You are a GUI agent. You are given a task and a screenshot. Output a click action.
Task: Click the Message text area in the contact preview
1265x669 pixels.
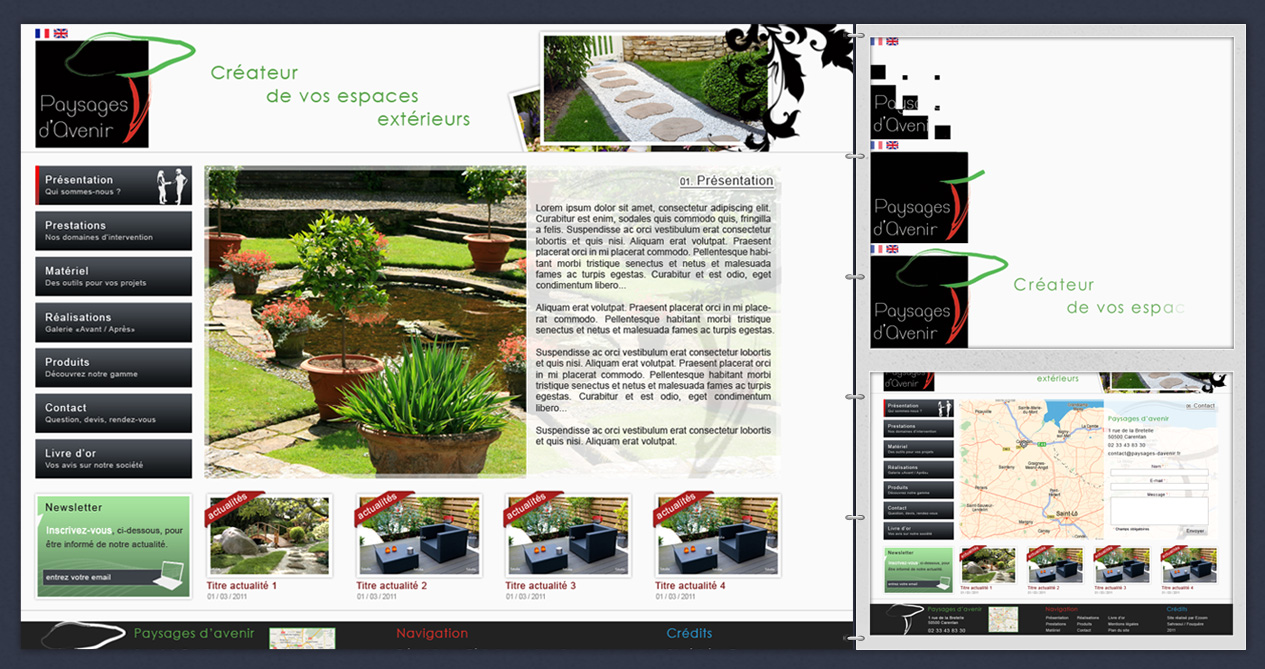[x=1159, y=509]
